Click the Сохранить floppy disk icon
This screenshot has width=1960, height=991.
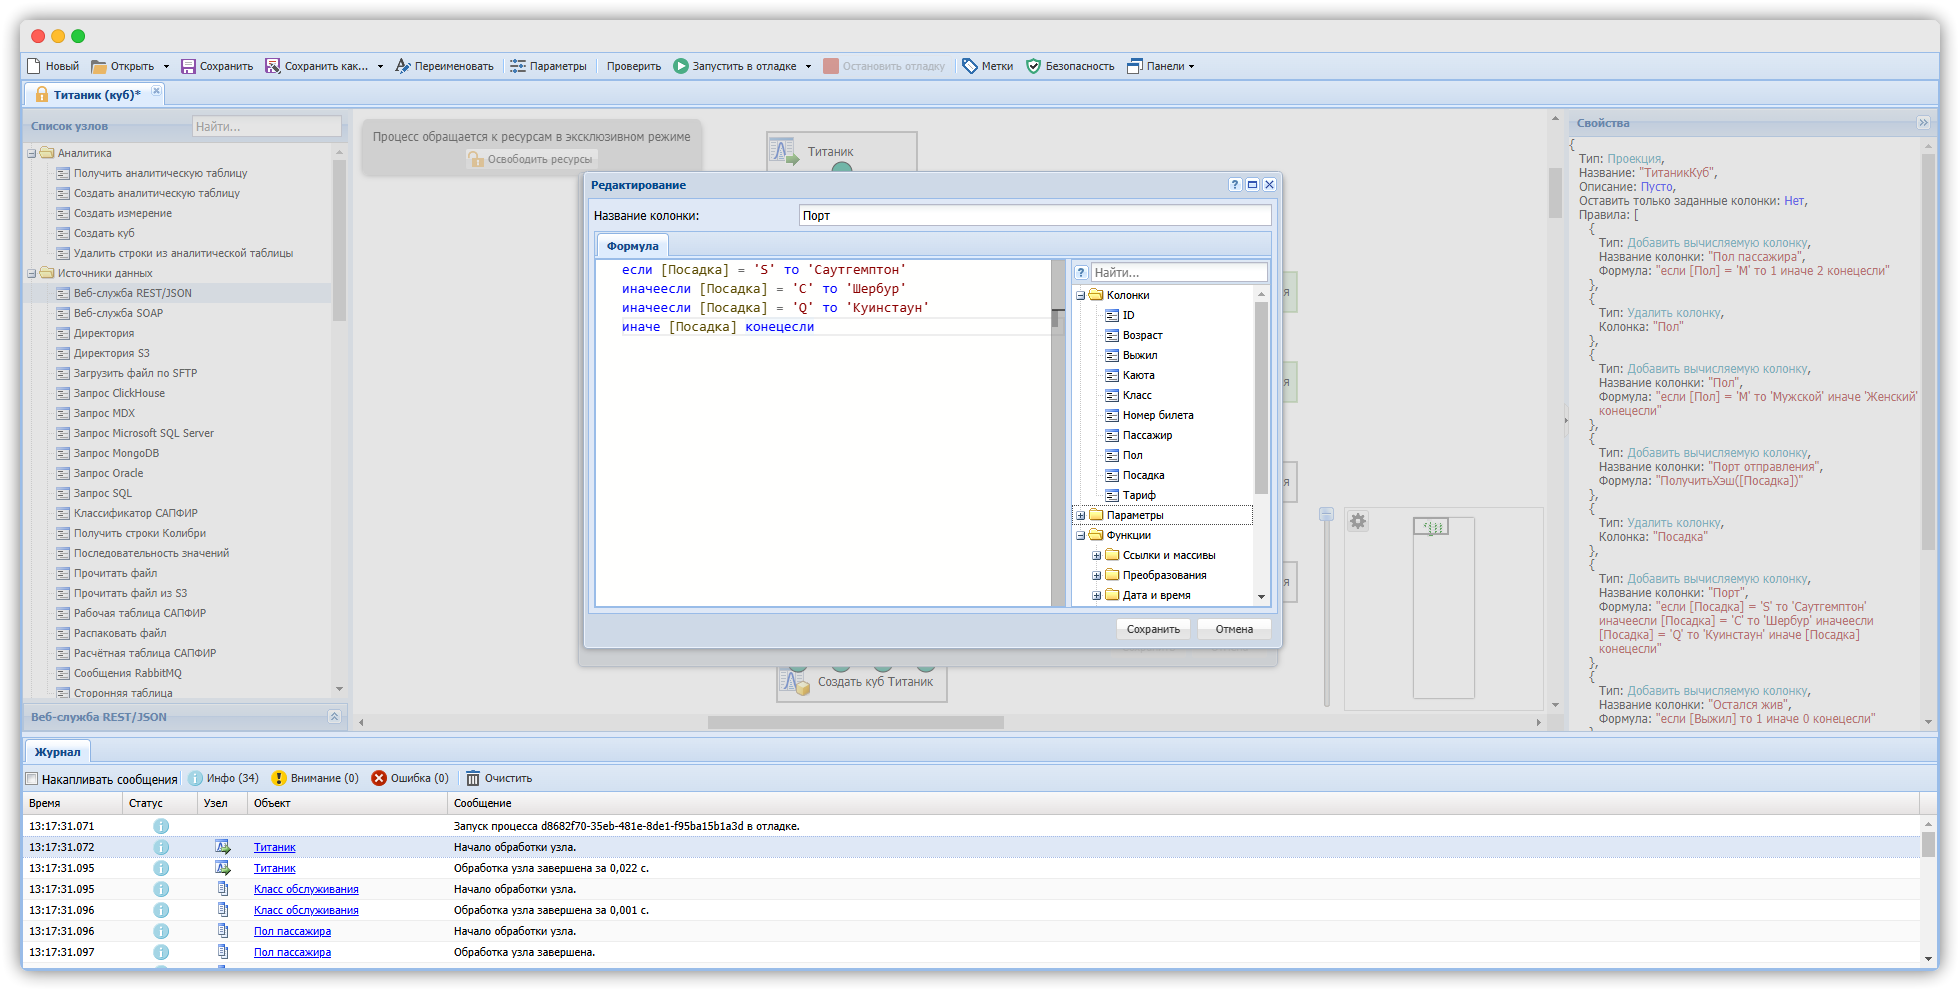tap(188, 66)
